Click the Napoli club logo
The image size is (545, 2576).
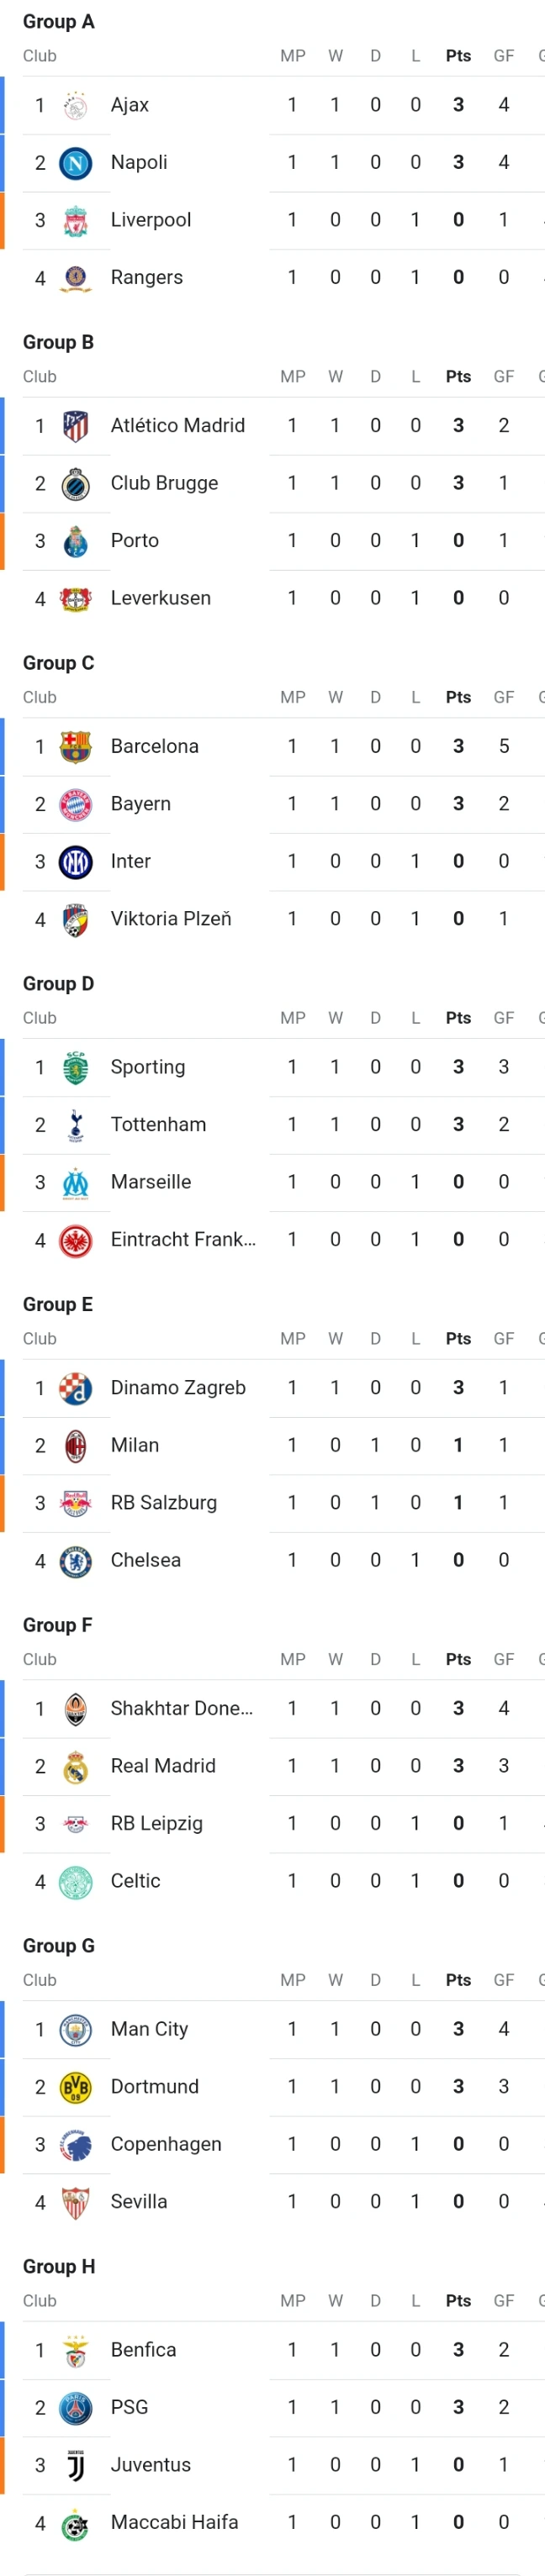pos(75,163)
